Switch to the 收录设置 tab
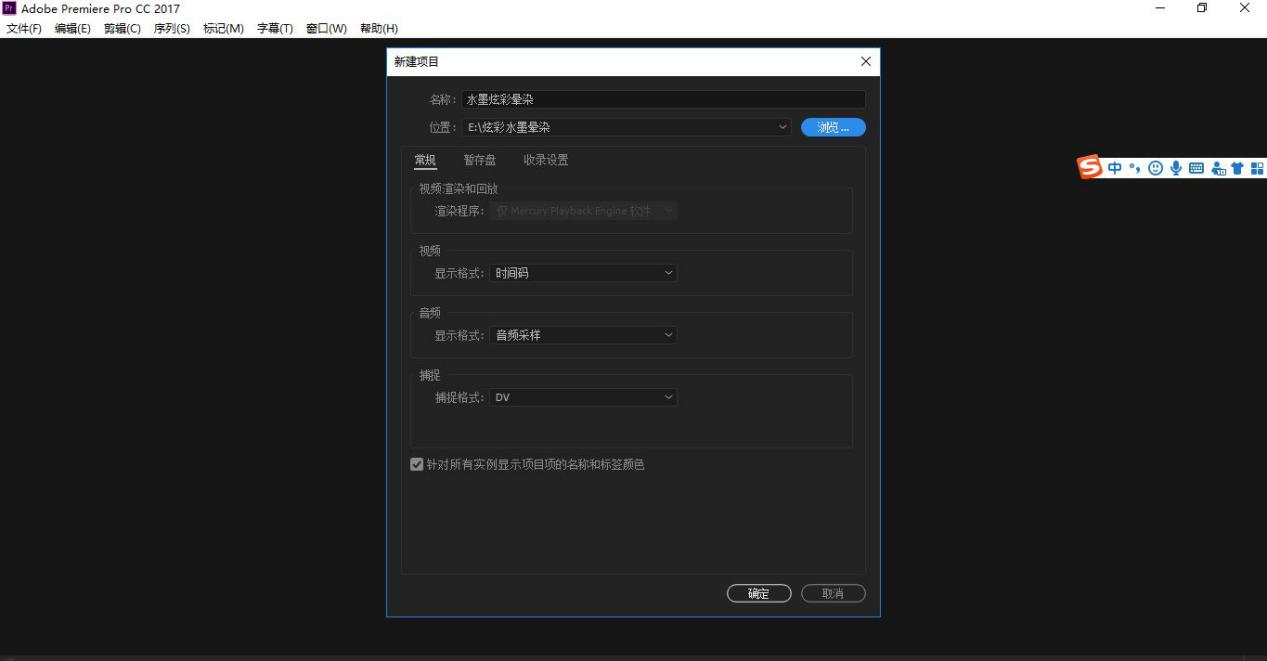 click(x=546, y=160)
